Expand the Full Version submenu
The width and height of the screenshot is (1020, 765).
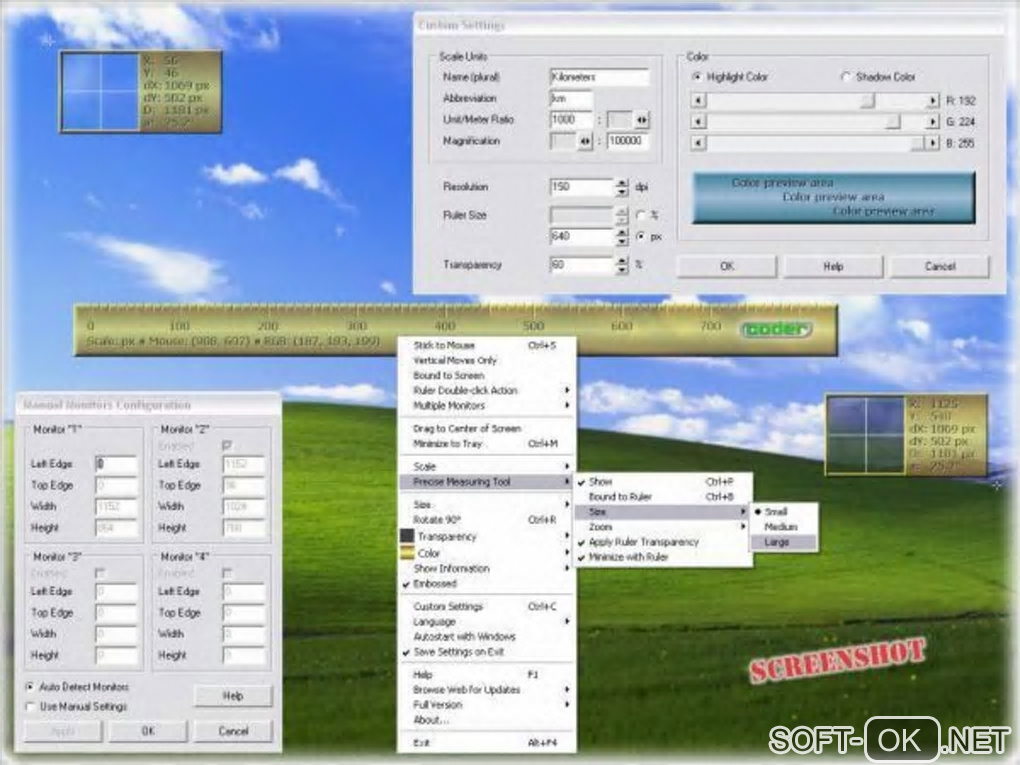tap(487, 705)
